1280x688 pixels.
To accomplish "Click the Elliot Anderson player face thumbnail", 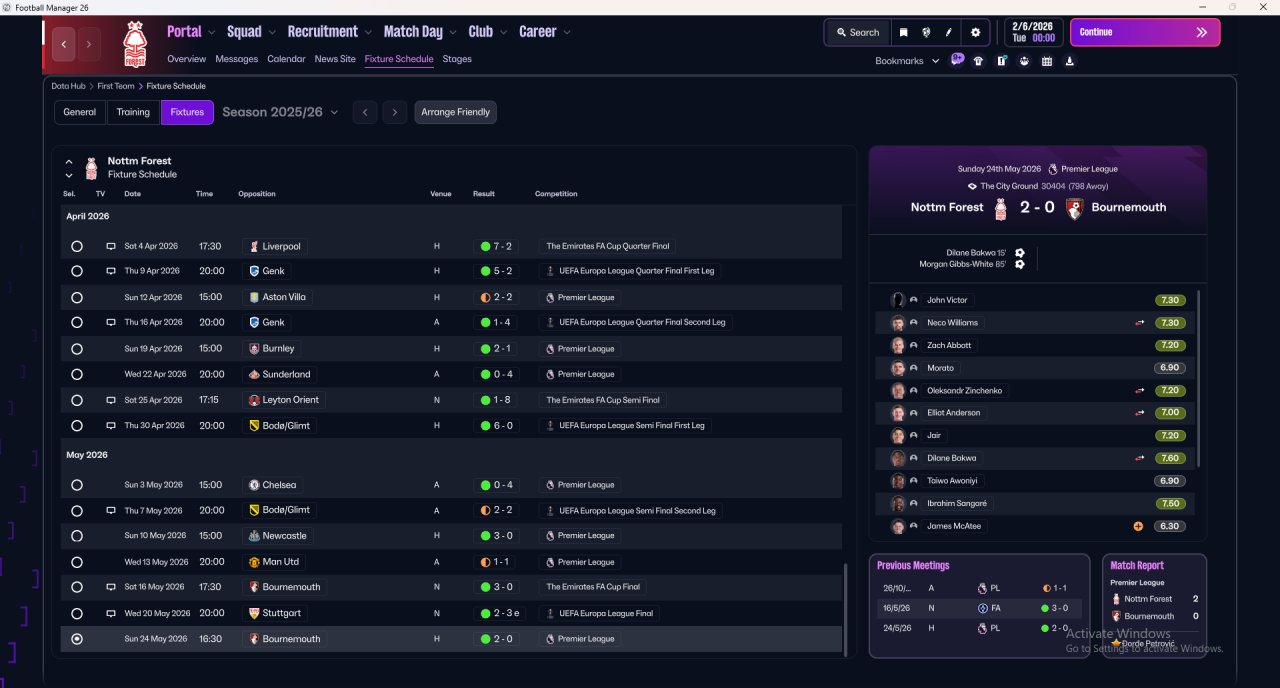I will (x=898, y=413).
